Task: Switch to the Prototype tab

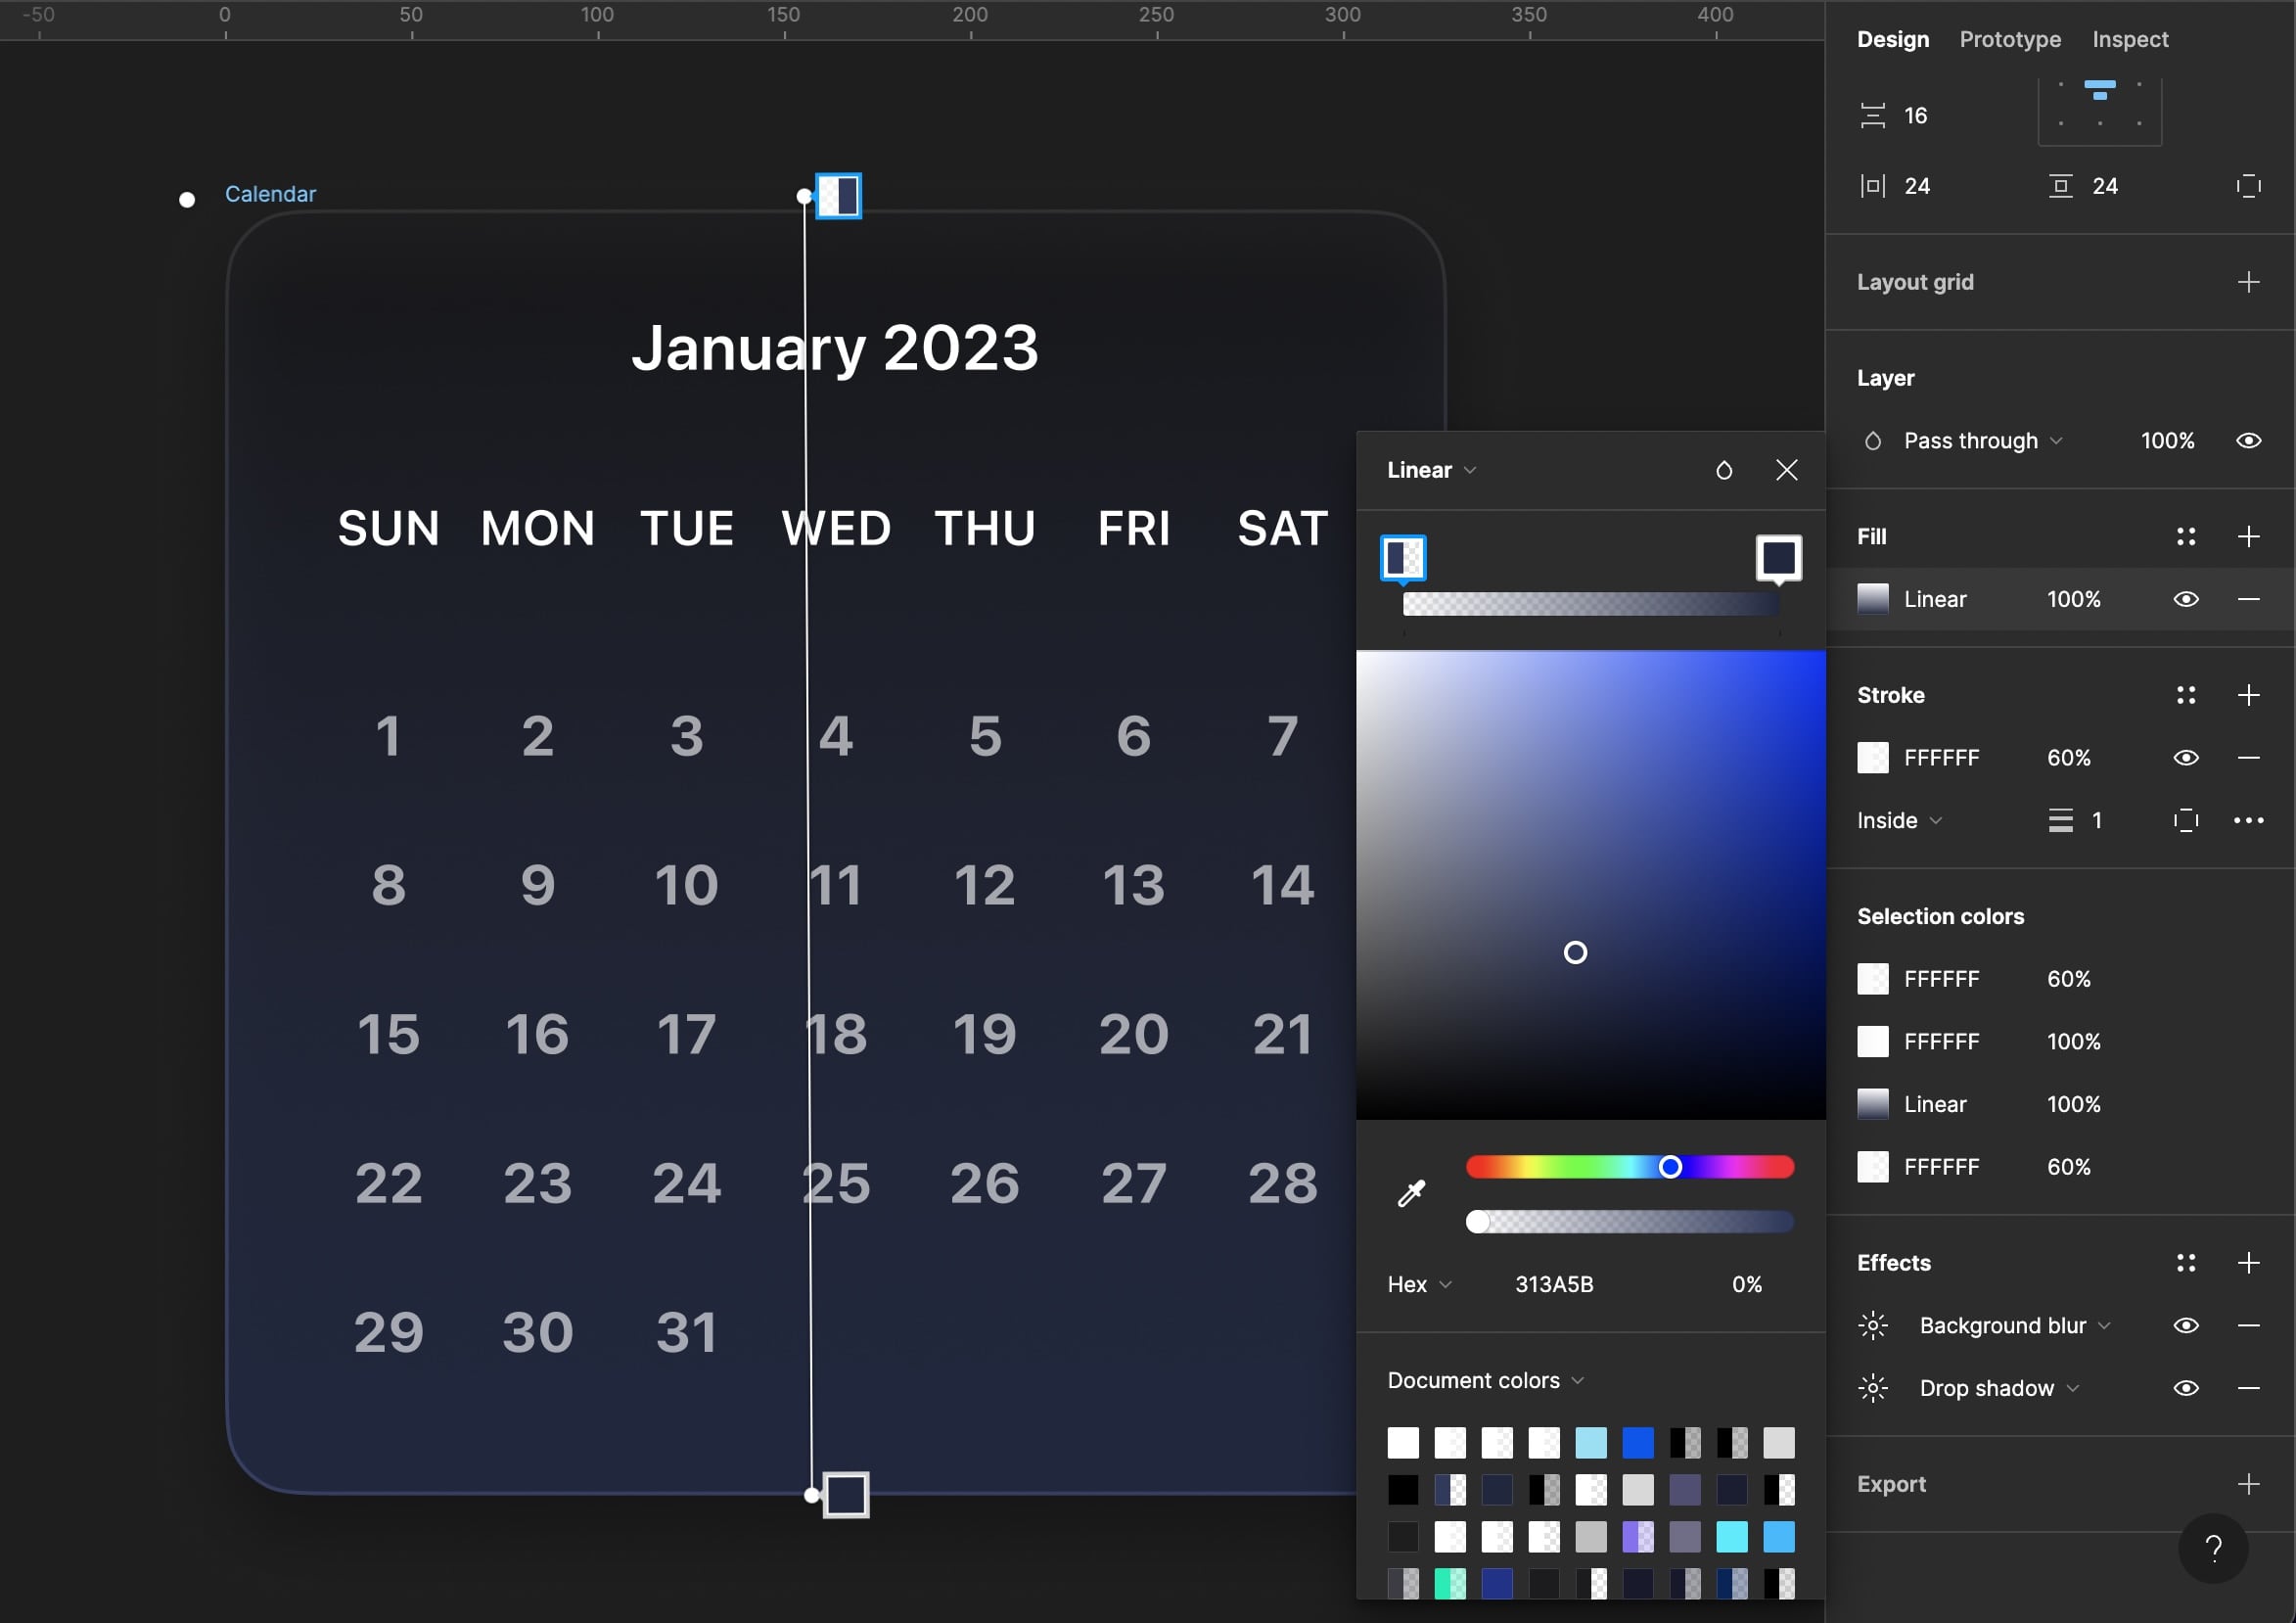Action: pyautogui.click(x=2009, y=39)
